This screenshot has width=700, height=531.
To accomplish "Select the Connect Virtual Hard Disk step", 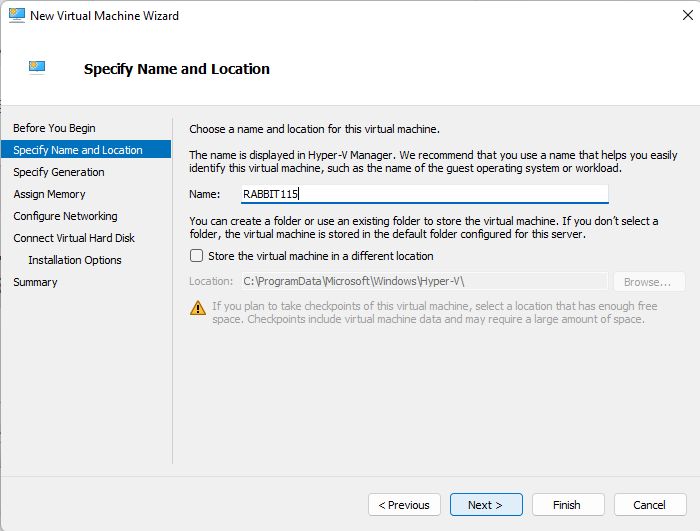I will click(x=74, y=238).
